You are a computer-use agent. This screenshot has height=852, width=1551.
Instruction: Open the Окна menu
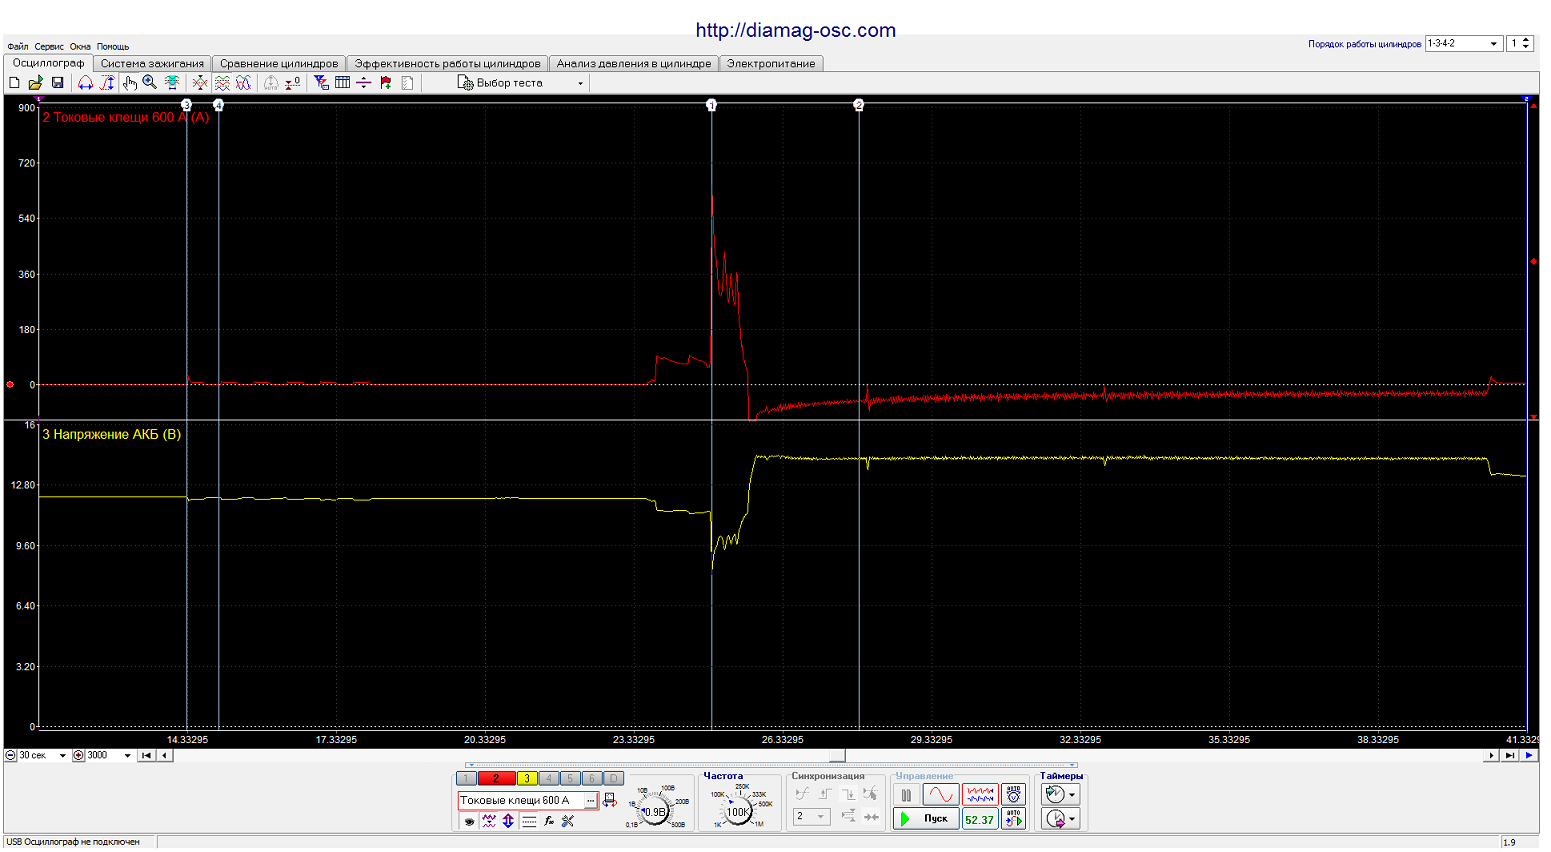pyautogui.click(x=80, y=46)
